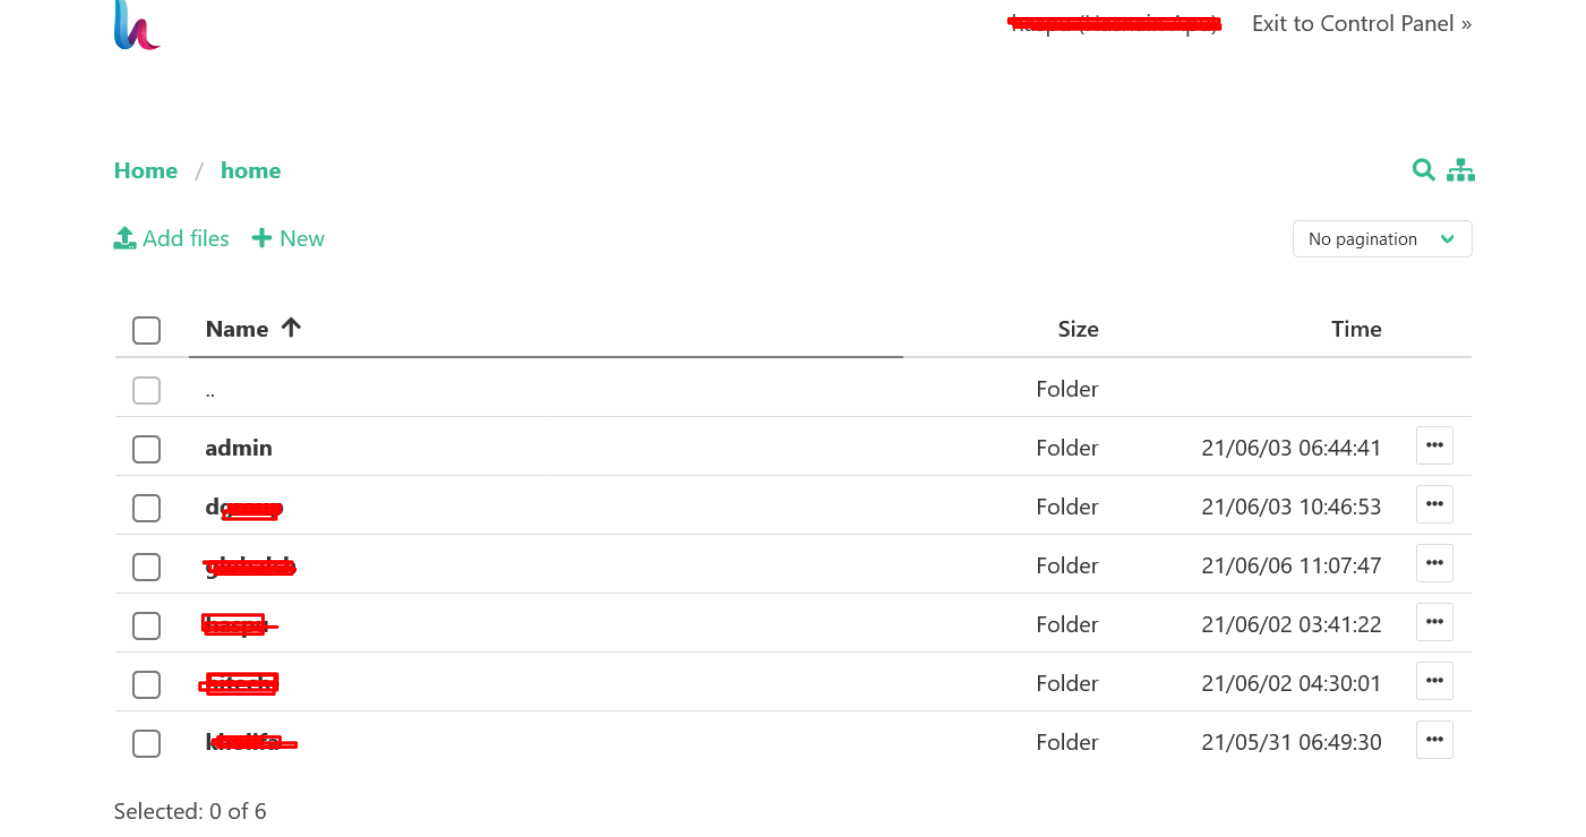Click Add files upload button
The width and height of the screenshot is (1586, 837).
click(x=172, y=239)
